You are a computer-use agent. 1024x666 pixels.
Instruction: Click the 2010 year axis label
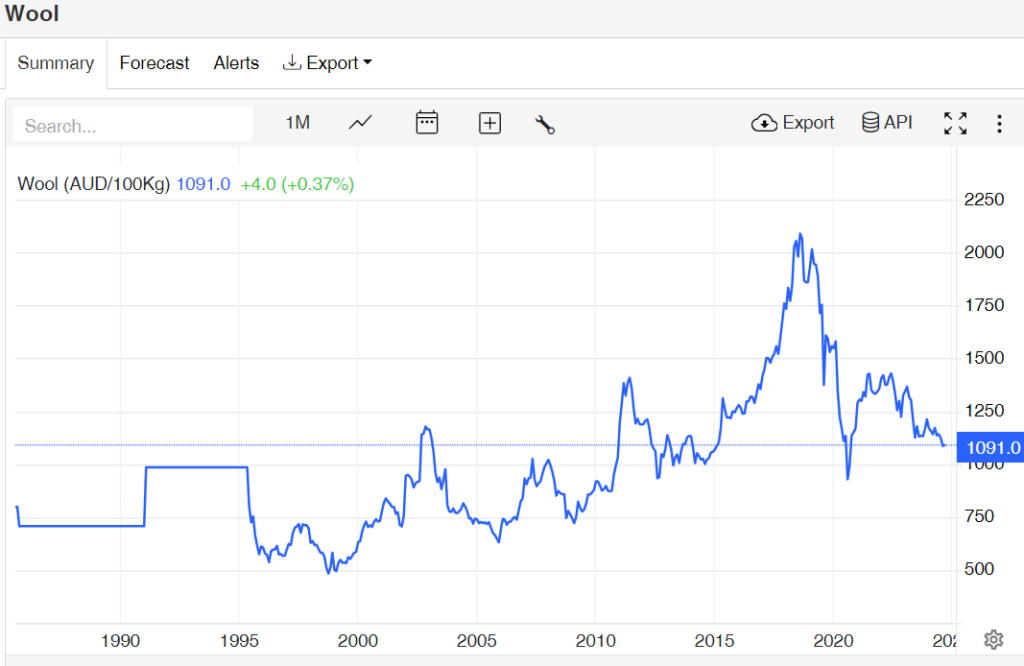click(x=596, y=641)
